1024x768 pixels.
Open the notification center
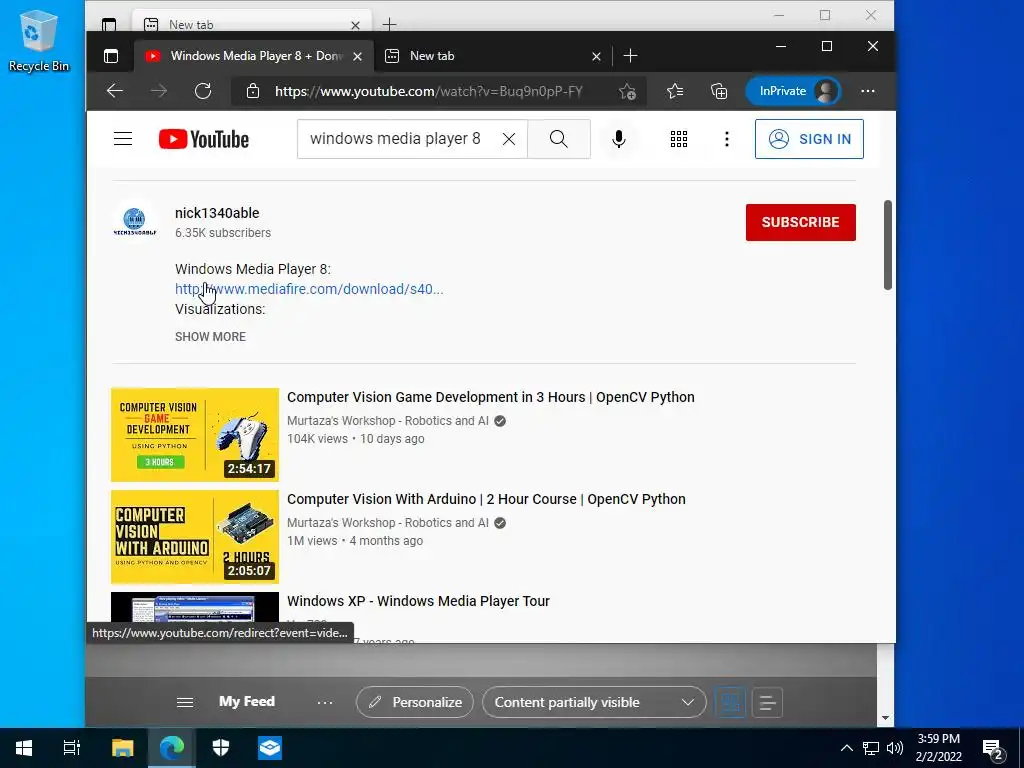click(x=993, y=748)
